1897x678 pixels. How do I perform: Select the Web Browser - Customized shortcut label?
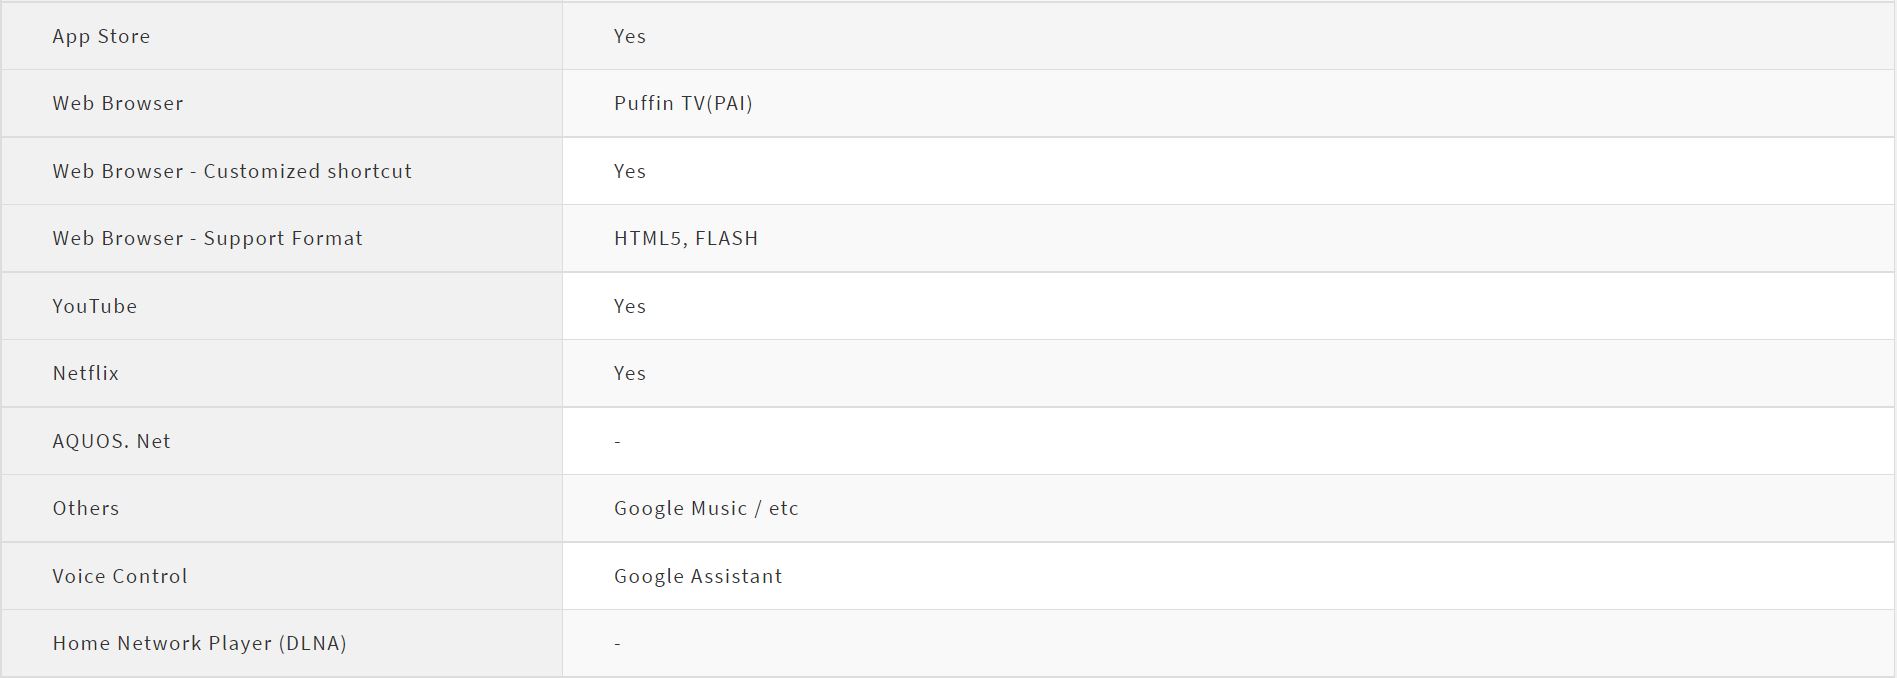(232, 171)
